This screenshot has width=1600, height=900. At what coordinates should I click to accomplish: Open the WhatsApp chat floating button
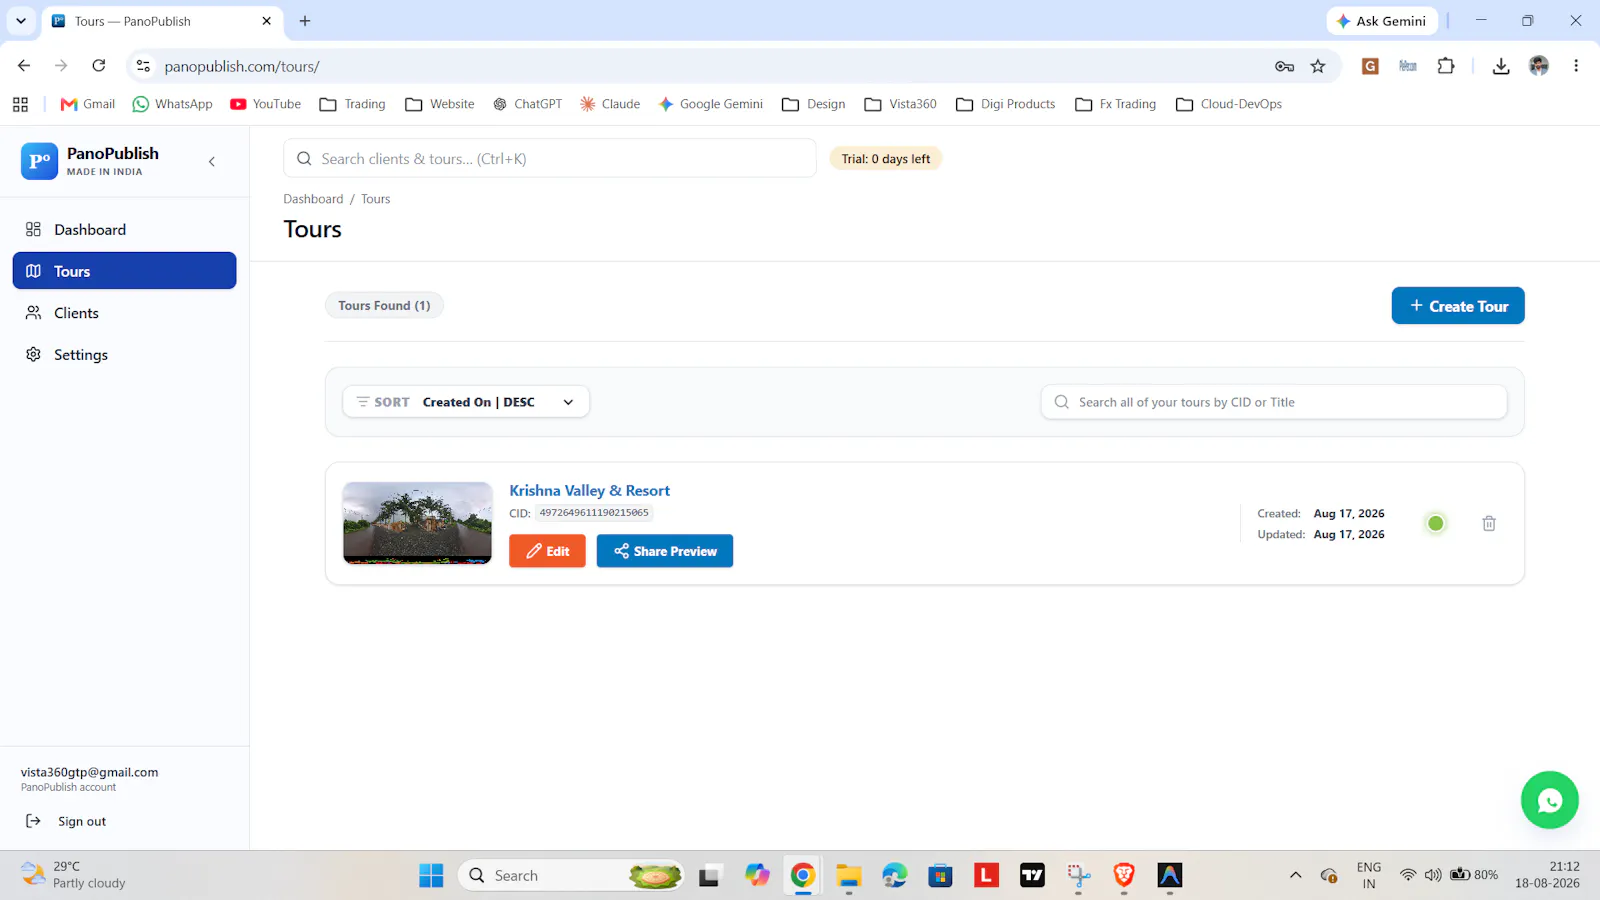[1550, 800]
